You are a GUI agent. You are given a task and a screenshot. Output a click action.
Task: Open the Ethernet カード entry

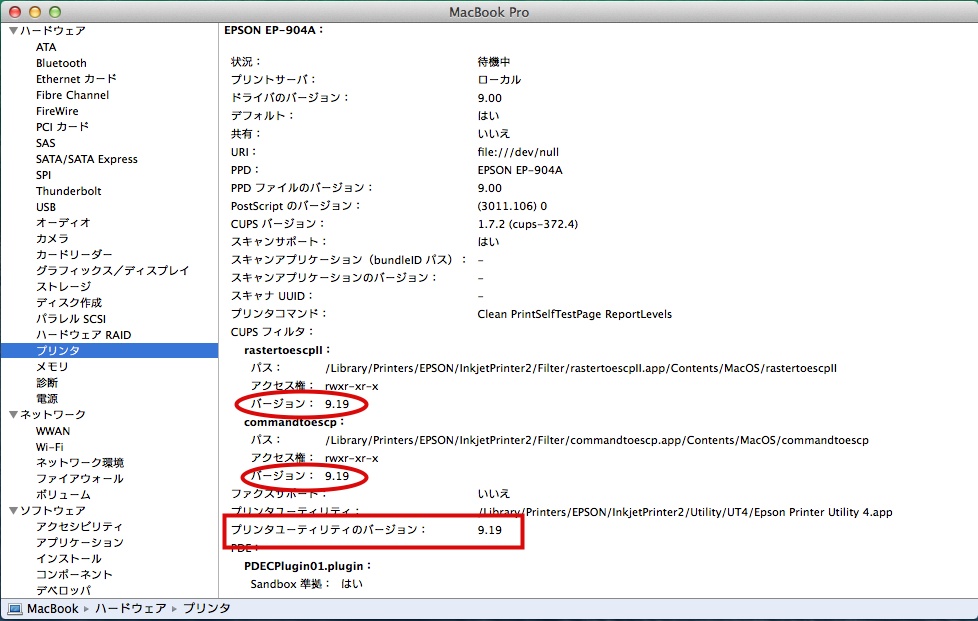(76, 79)
